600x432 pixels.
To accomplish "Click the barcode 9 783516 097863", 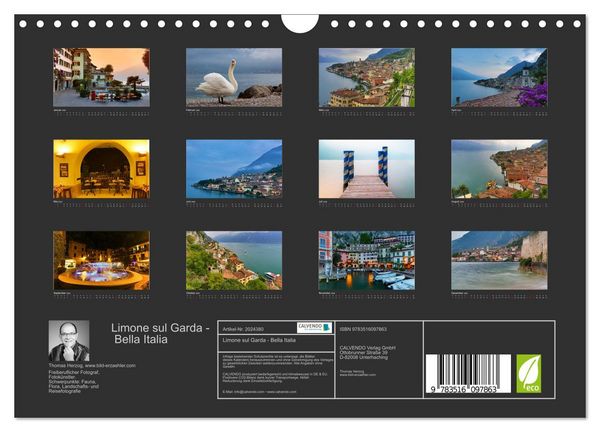I will (x=468, y=373).
